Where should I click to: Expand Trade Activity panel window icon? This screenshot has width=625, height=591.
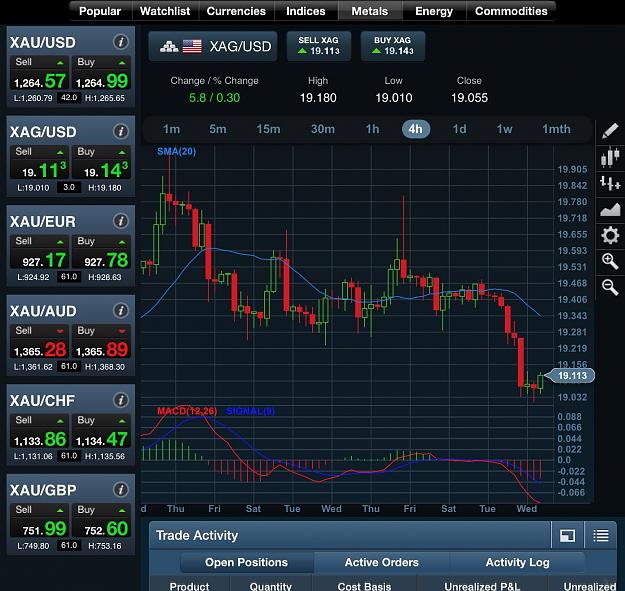click(x=567, y=536)
